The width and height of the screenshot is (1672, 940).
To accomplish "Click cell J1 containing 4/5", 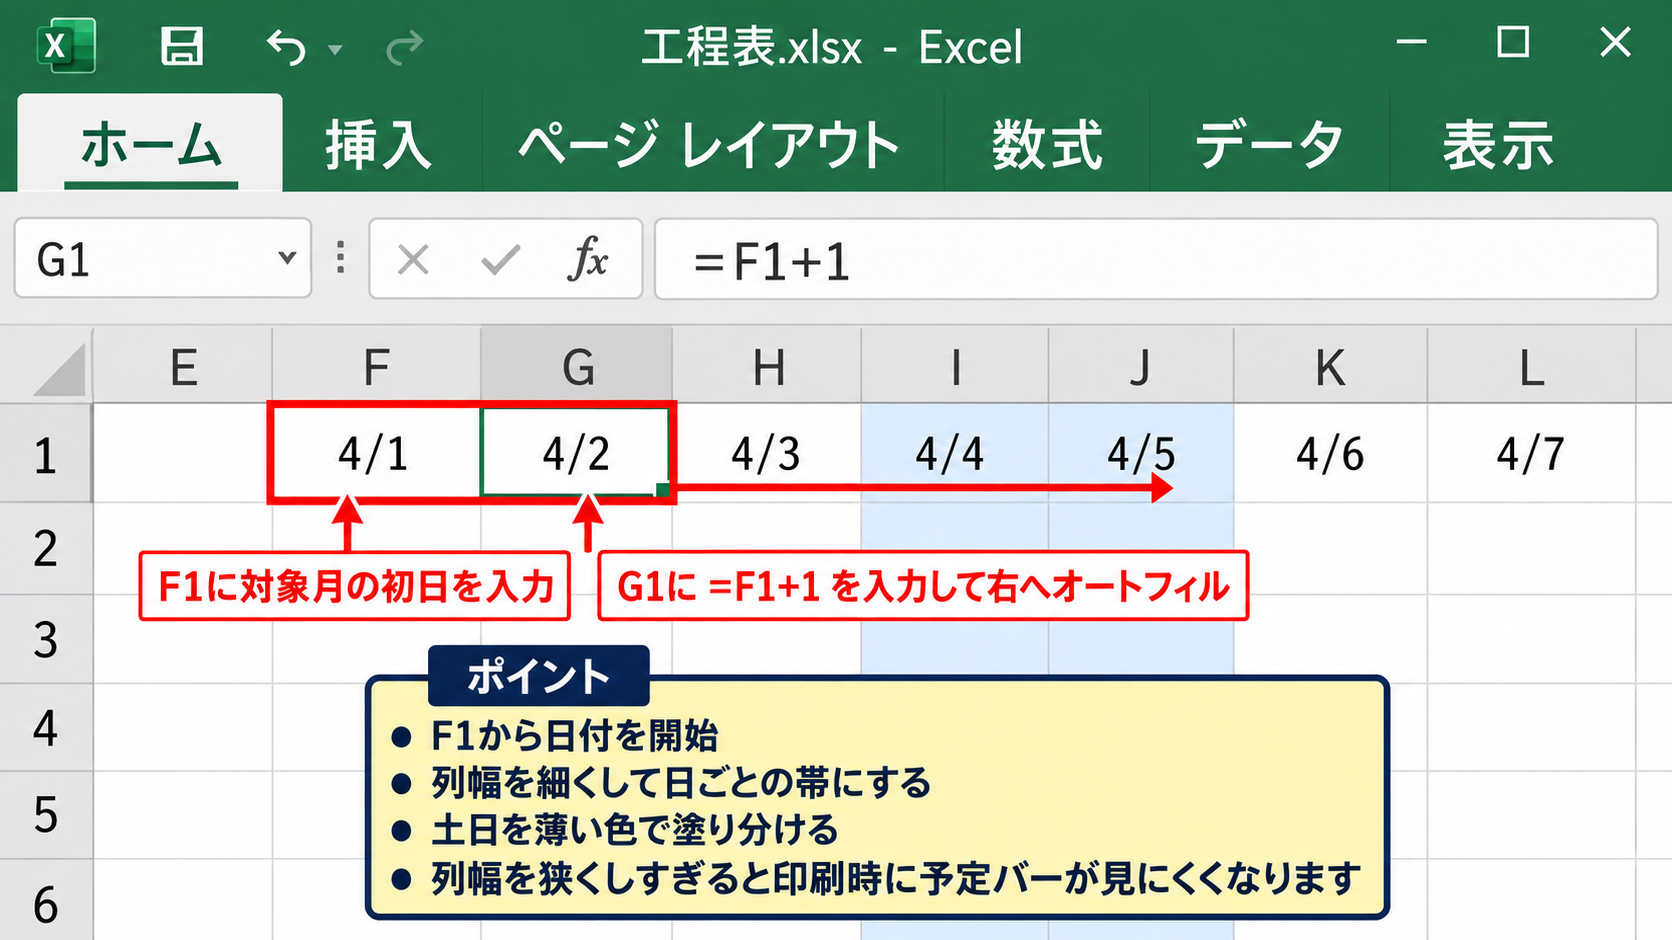I will coord(1141,453).
